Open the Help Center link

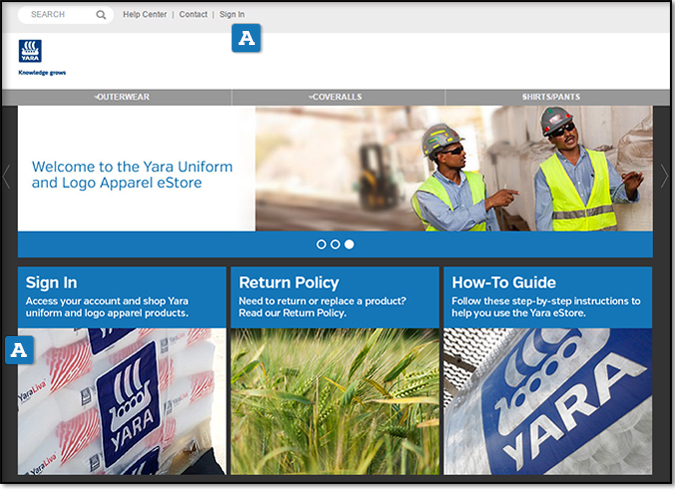[x=145, y=15]
